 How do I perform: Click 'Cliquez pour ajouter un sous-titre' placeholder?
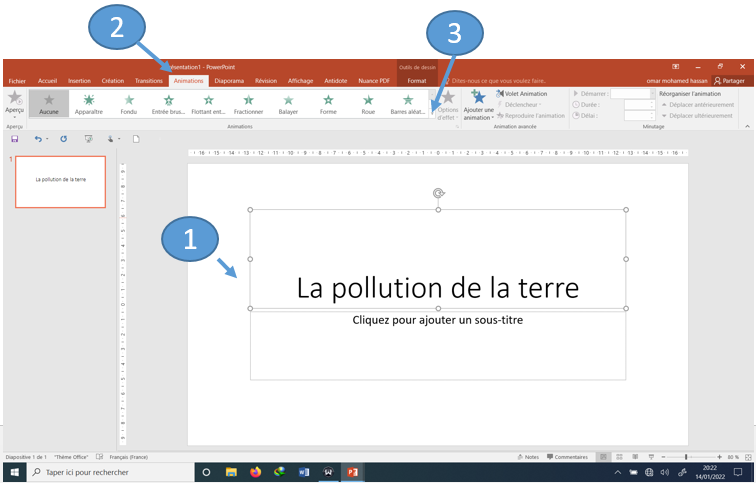(x=437, y=320)
